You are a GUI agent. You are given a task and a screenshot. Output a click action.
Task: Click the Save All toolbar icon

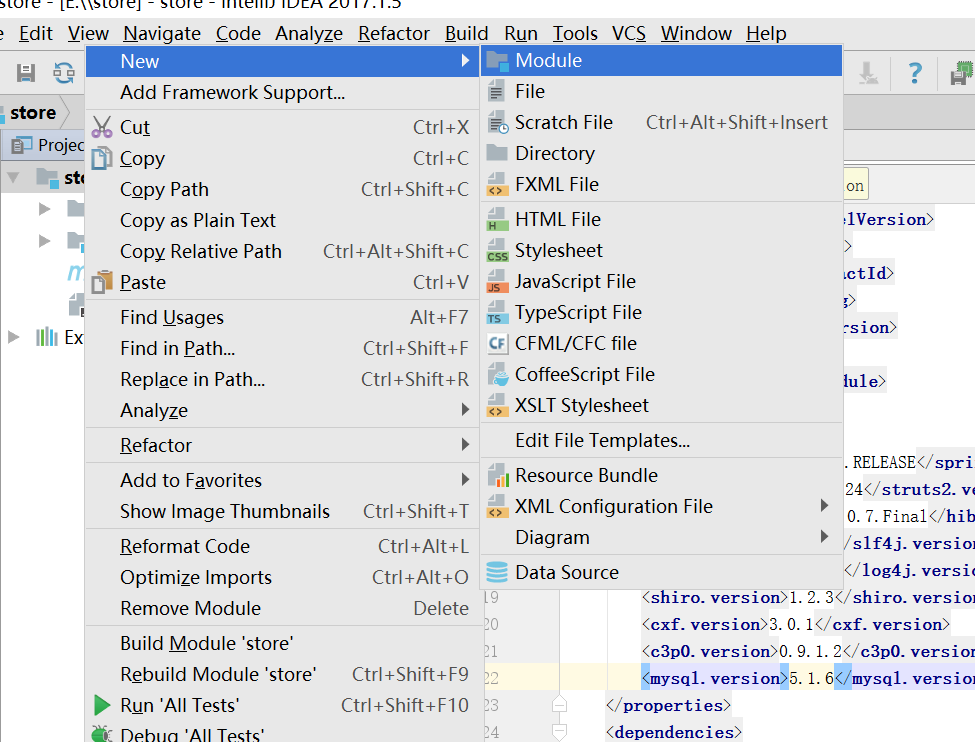pyautogui.click(x=25, y=73)
